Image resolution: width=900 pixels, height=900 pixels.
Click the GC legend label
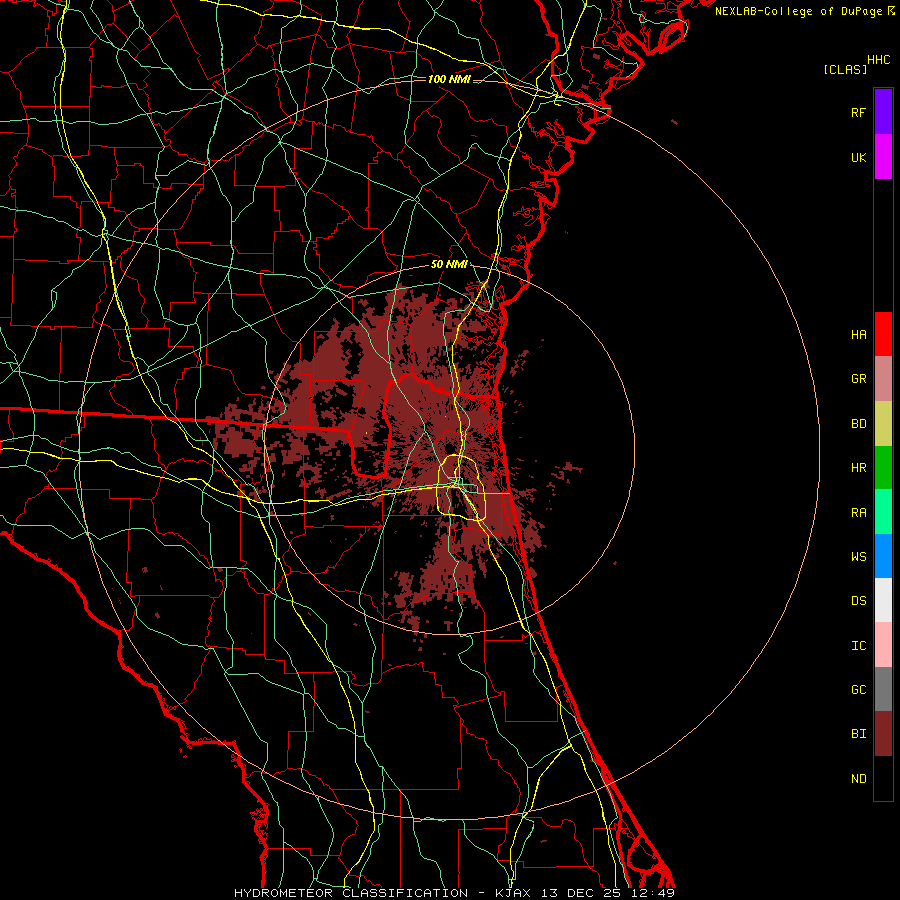tap(858, 689)
